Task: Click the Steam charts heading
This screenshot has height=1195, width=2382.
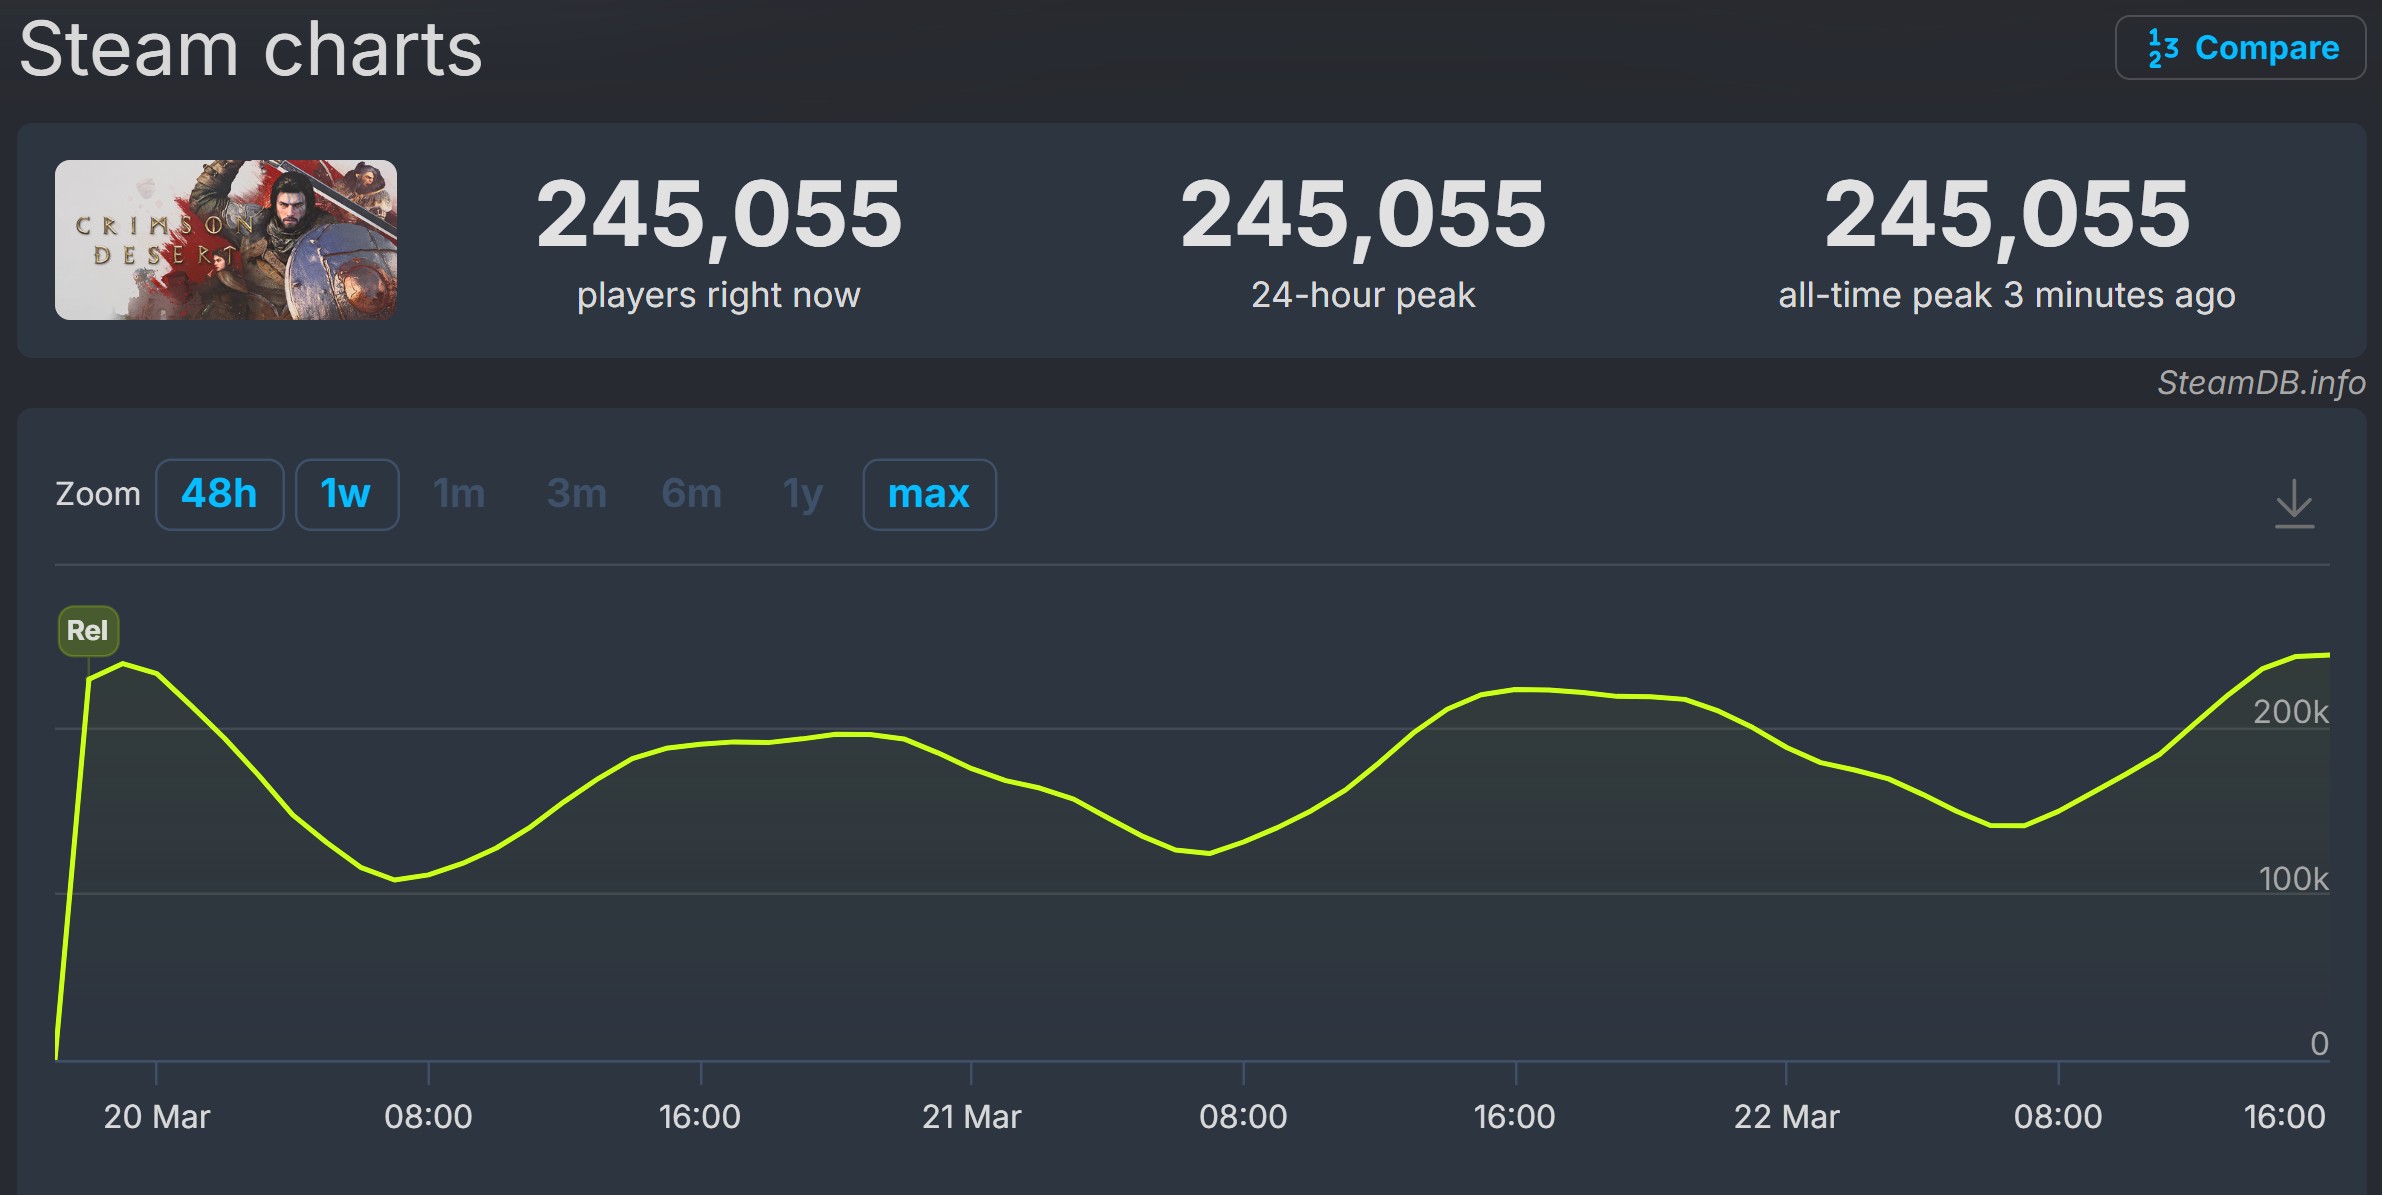Action: pyautogui.click(x=250, y=50)
